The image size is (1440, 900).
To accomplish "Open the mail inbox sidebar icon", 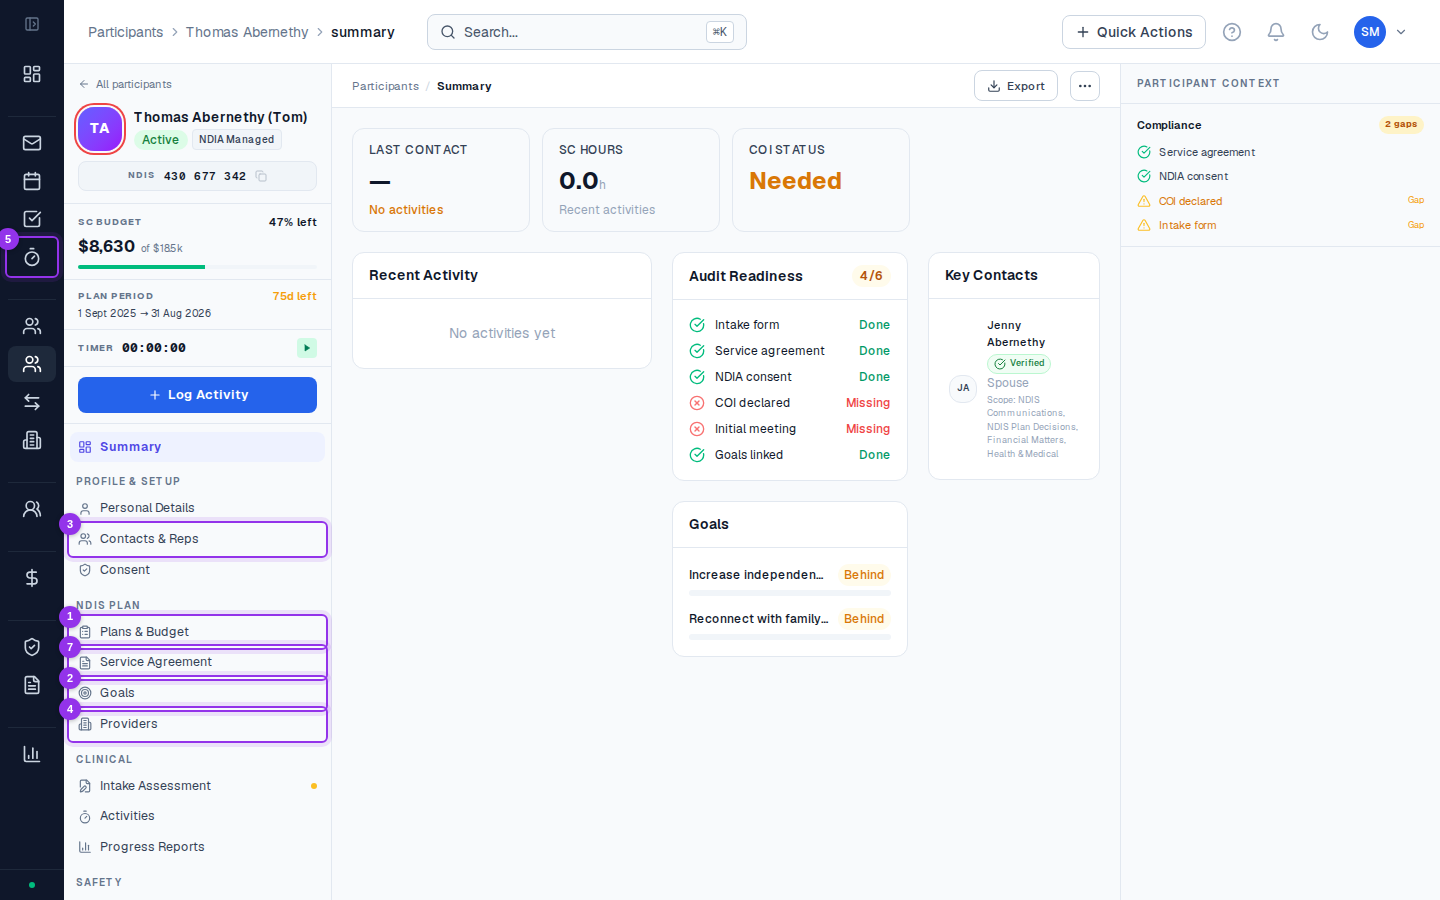I will 32,143.
